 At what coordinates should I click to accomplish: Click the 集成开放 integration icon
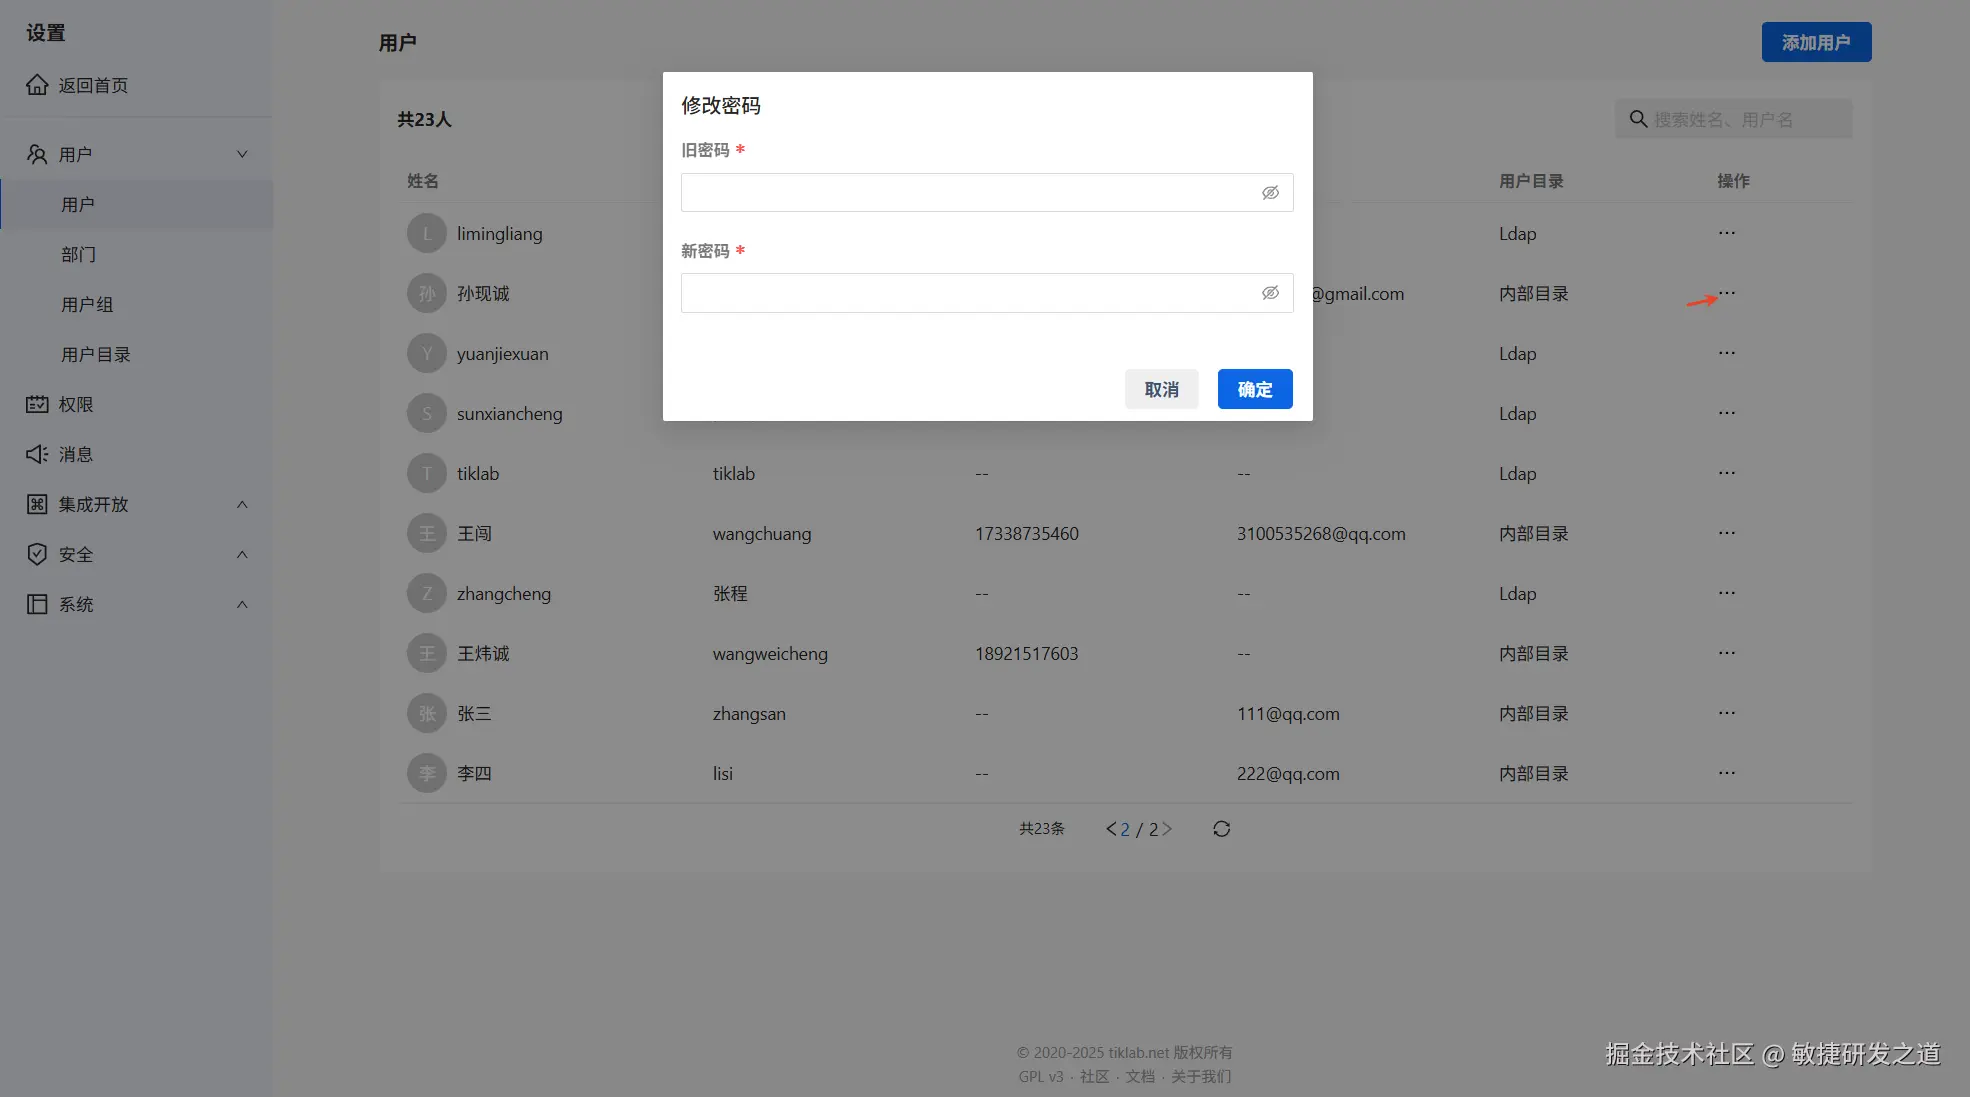coord(37,504)
